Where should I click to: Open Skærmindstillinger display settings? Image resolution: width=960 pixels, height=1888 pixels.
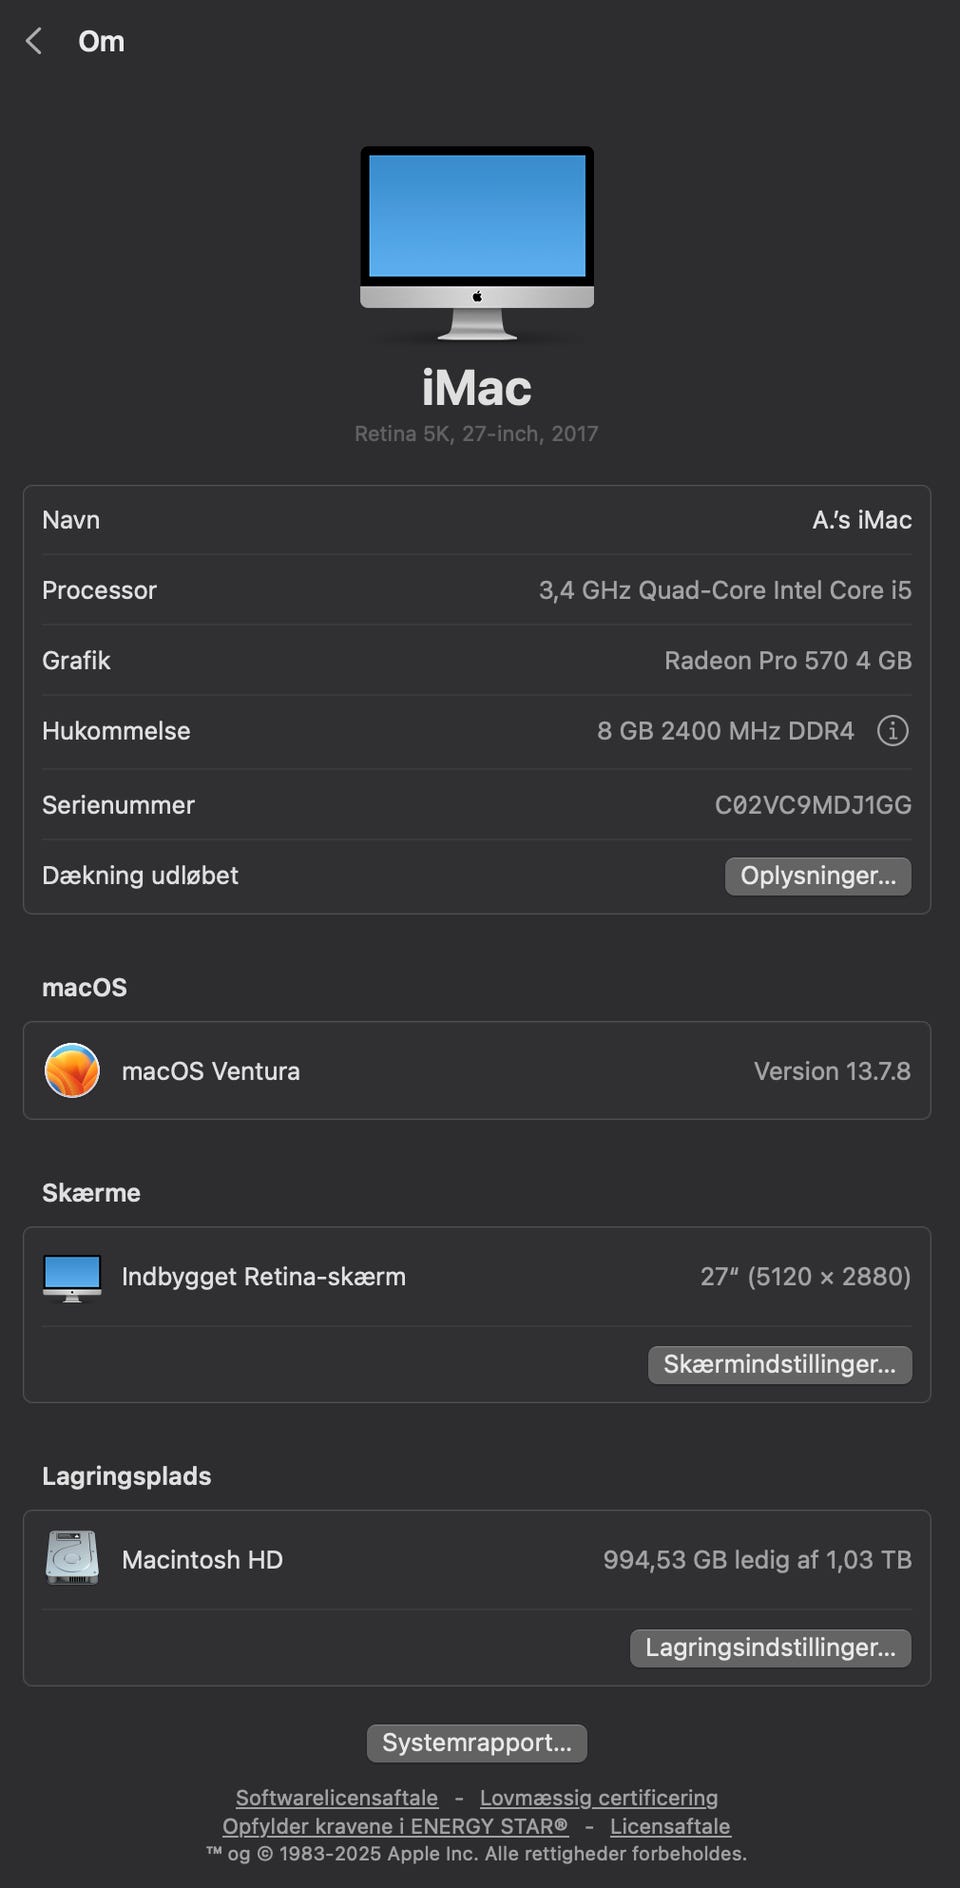pos(780,1365)
